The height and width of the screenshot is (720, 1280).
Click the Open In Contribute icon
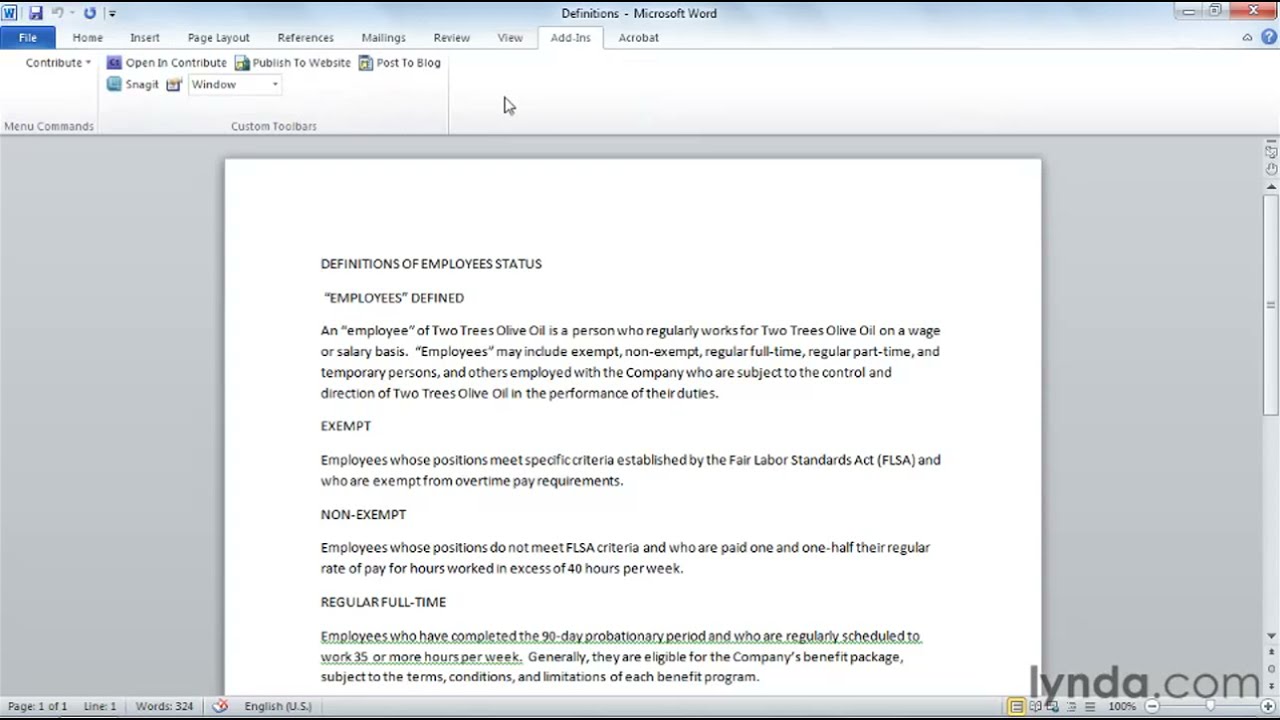114,63
